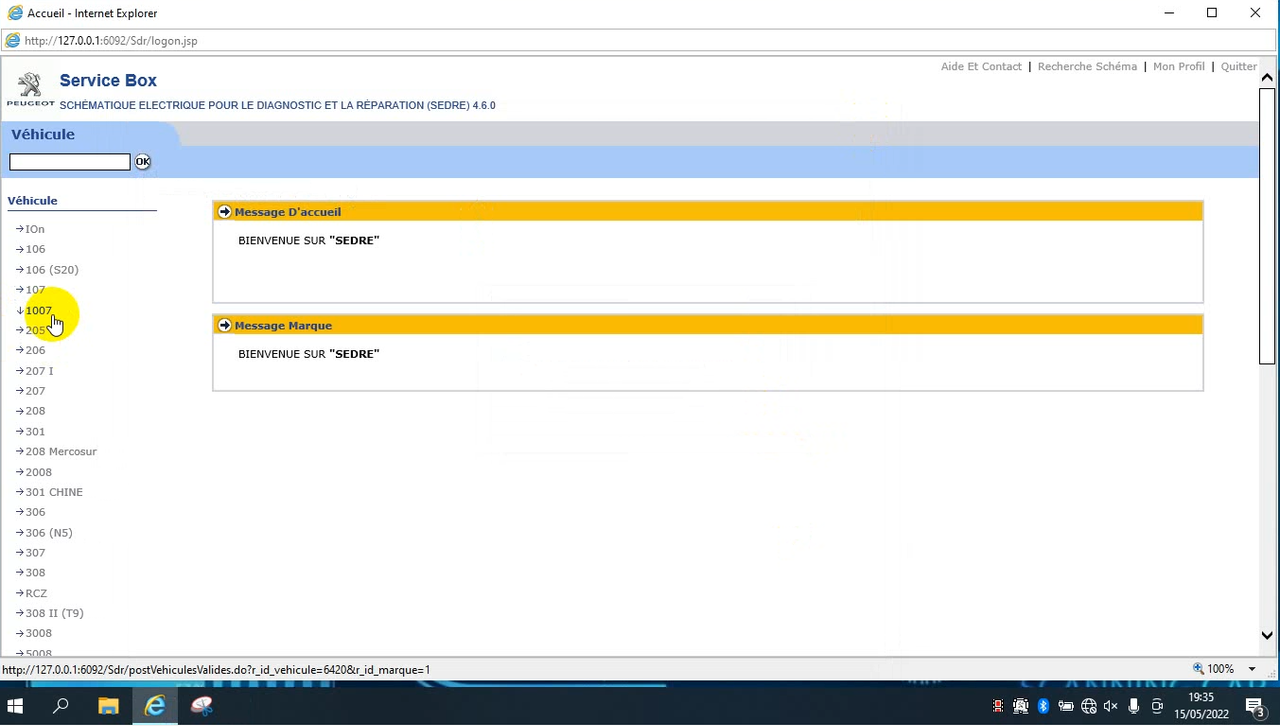Image resolution: width=1280 pixels, height=726 pixels.
Task: Click the arrow icon beside Message D'accueil
Action: [x=225, y=212]
